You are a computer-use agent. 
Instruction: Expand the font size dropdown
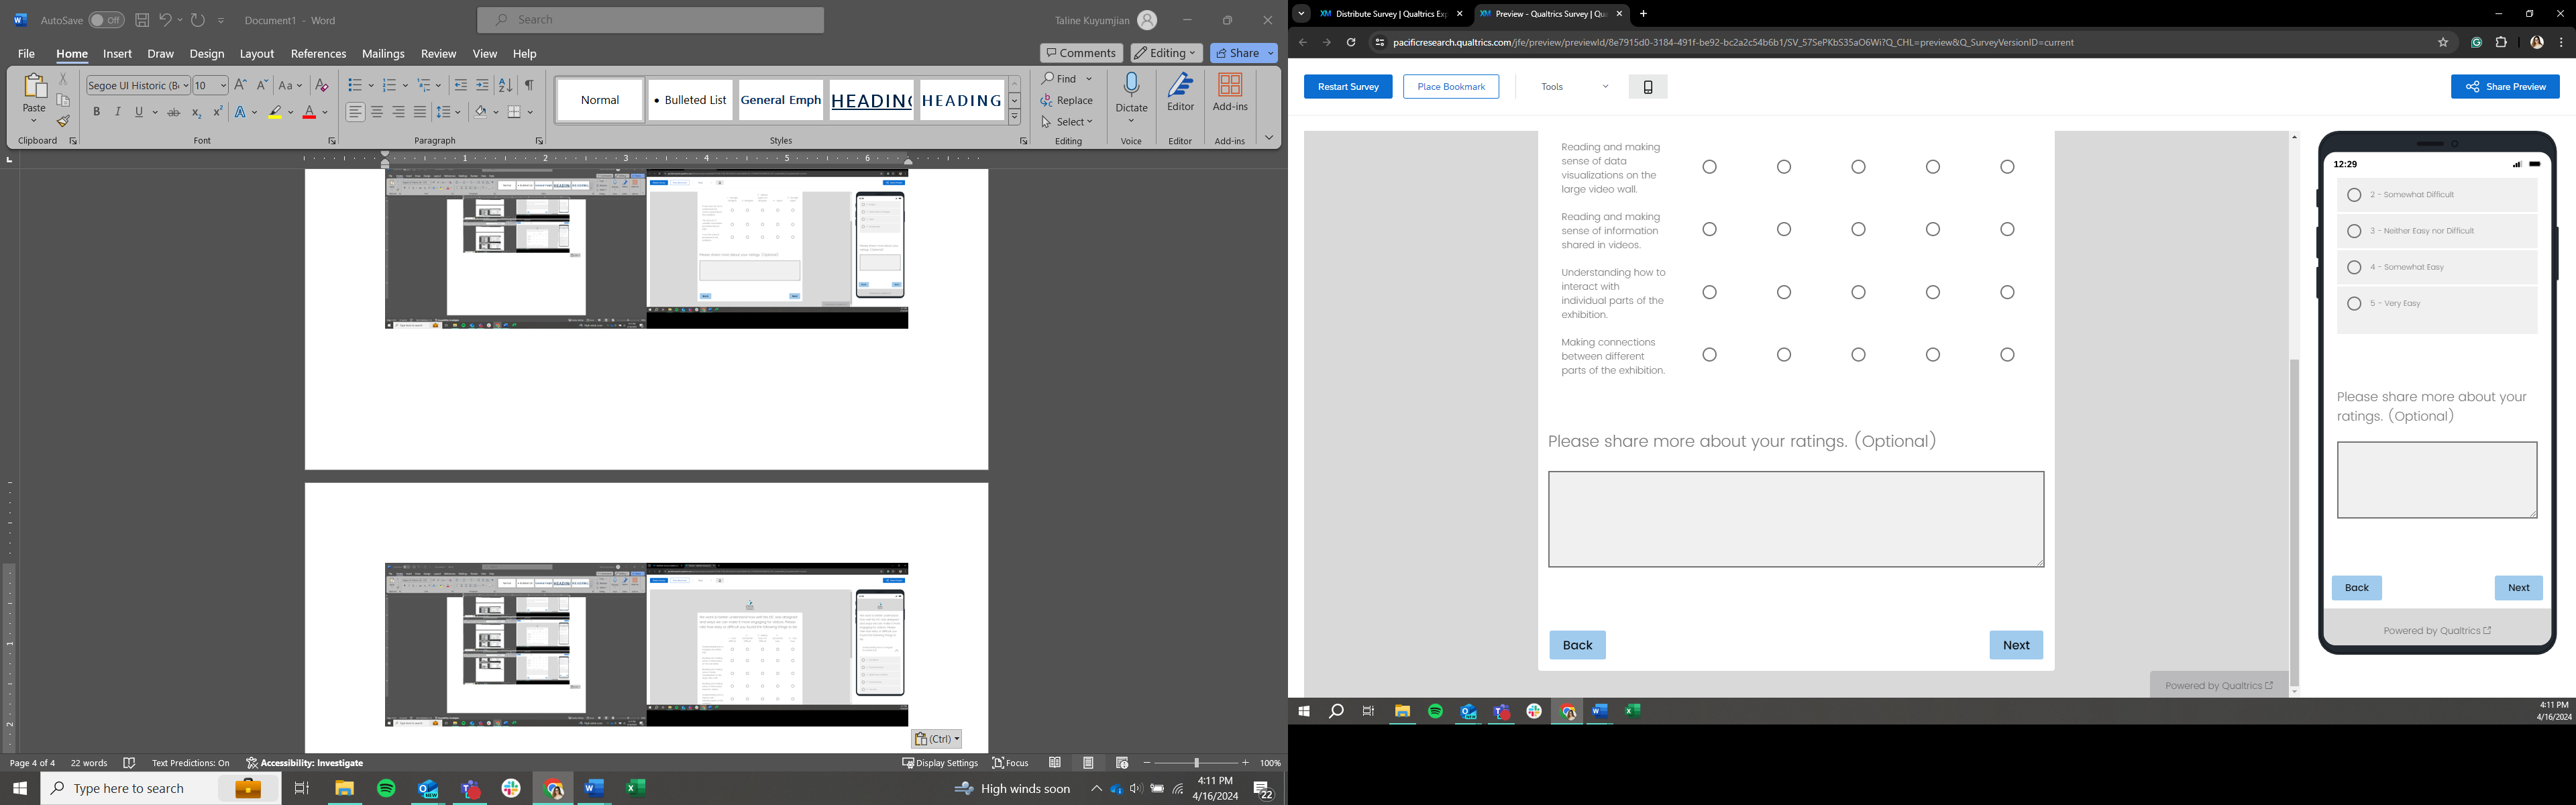click(x=222, y=86)
